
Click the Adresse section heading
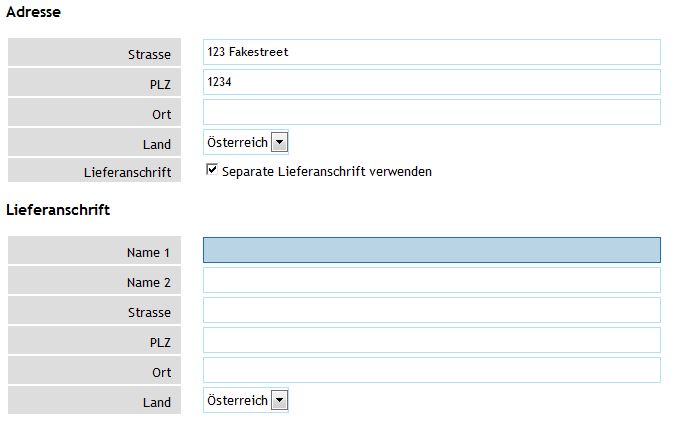[x=33, y=13]
